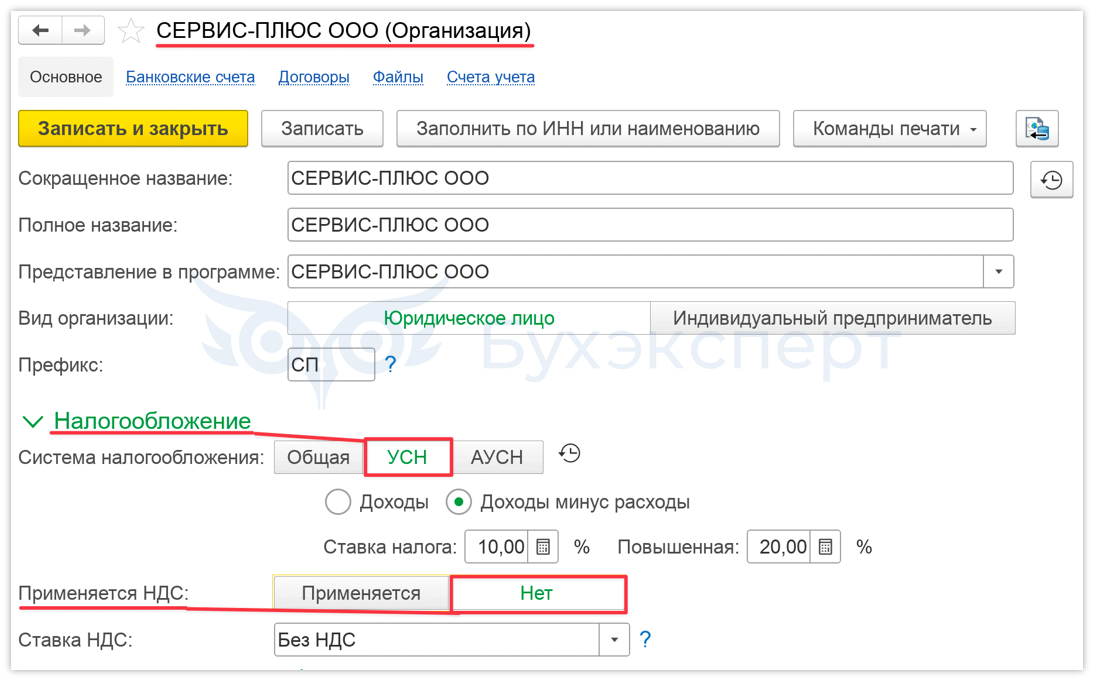Open the Файлы tab
This screenshot has height=681, width=1094.
click(x=398, y=77)
